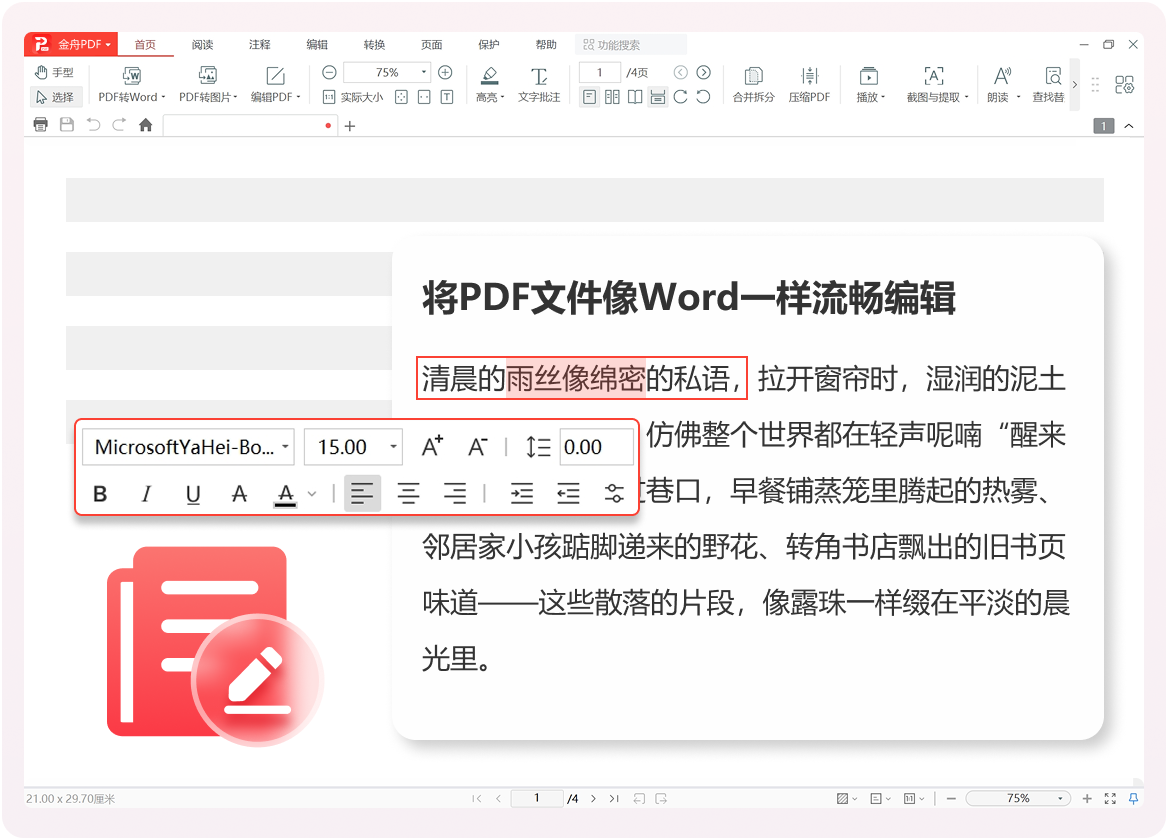The height and width of the screenshot is (840, 1168).
Task: Center align text
Action: pos(408,494)
